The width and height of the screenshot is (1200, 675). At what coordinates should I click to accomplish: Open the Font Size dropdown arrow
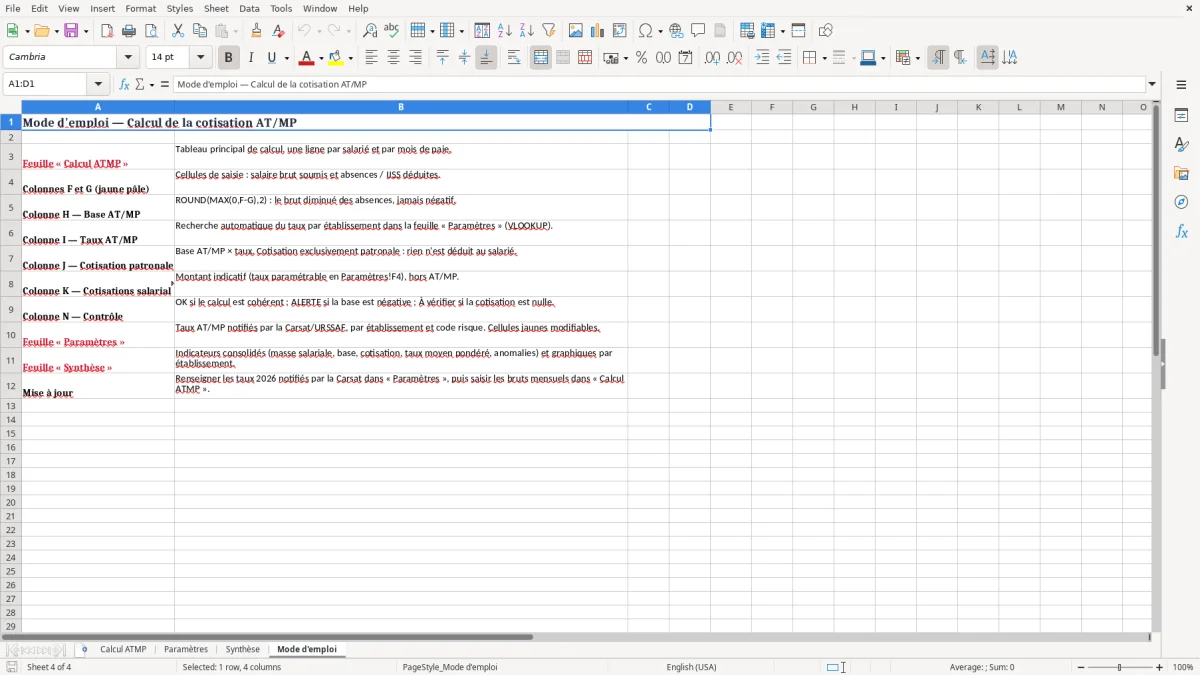click(x=200, y=58)
